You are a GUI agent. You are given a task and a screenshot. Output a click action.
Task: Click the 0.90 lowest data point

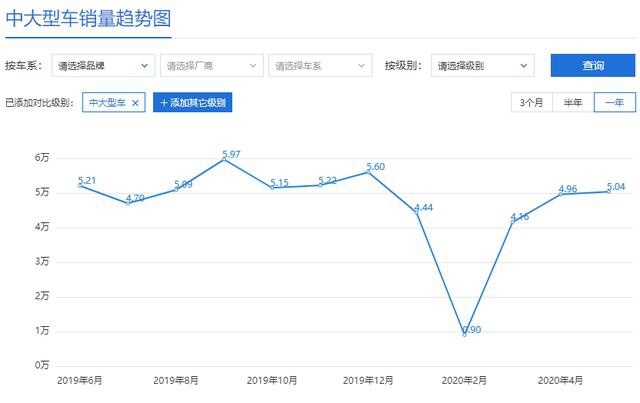(464, 334)
